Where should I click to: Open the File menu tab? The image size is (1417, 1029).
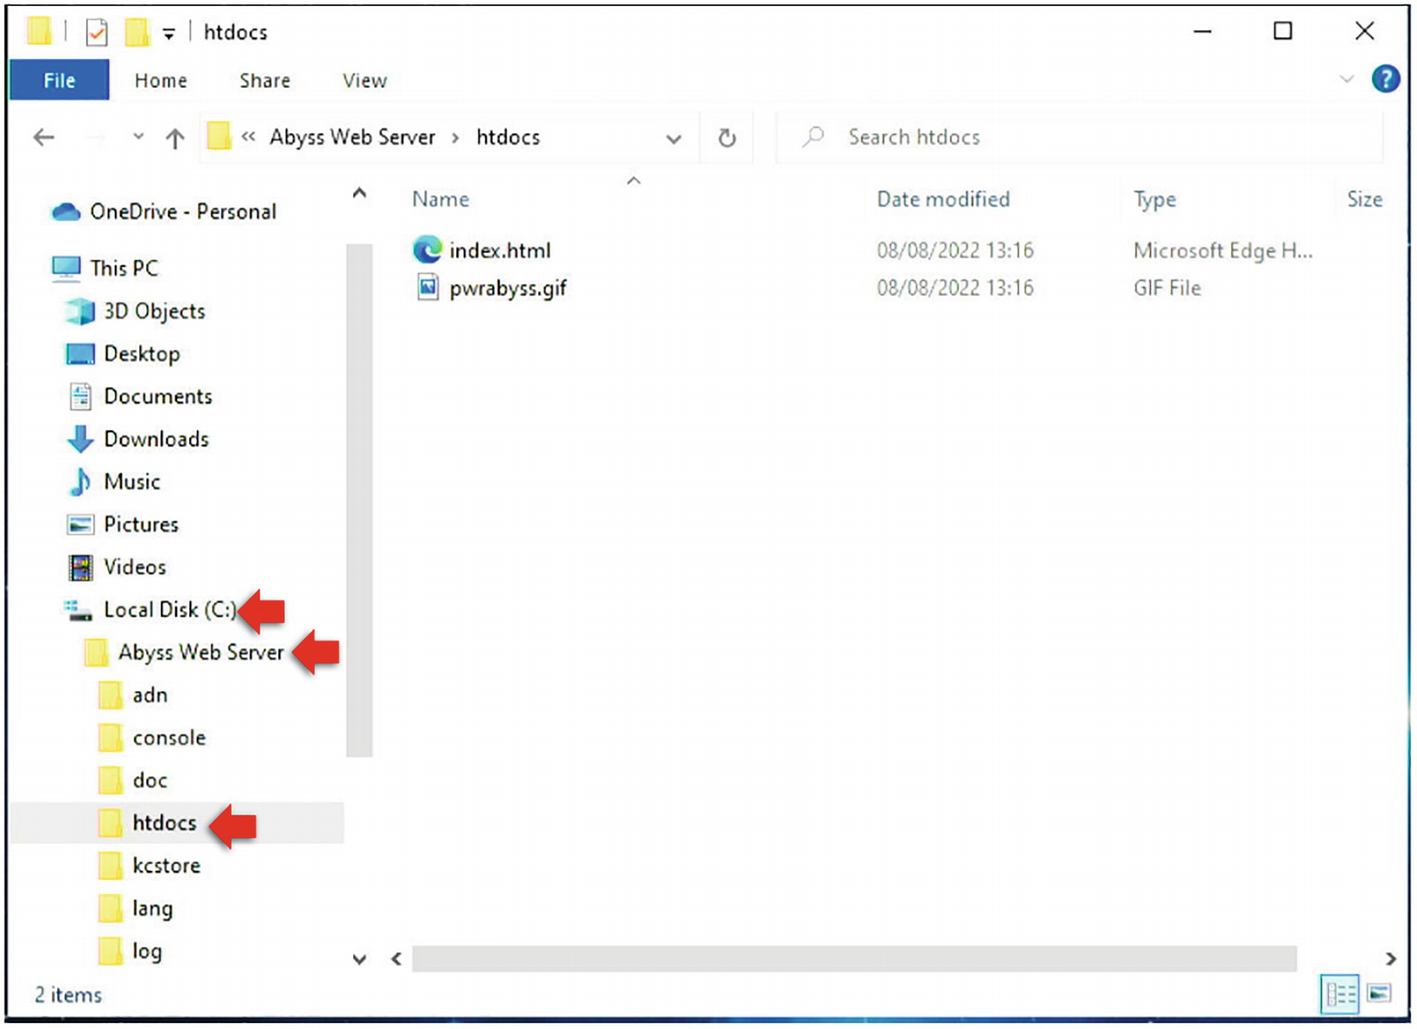59,80
